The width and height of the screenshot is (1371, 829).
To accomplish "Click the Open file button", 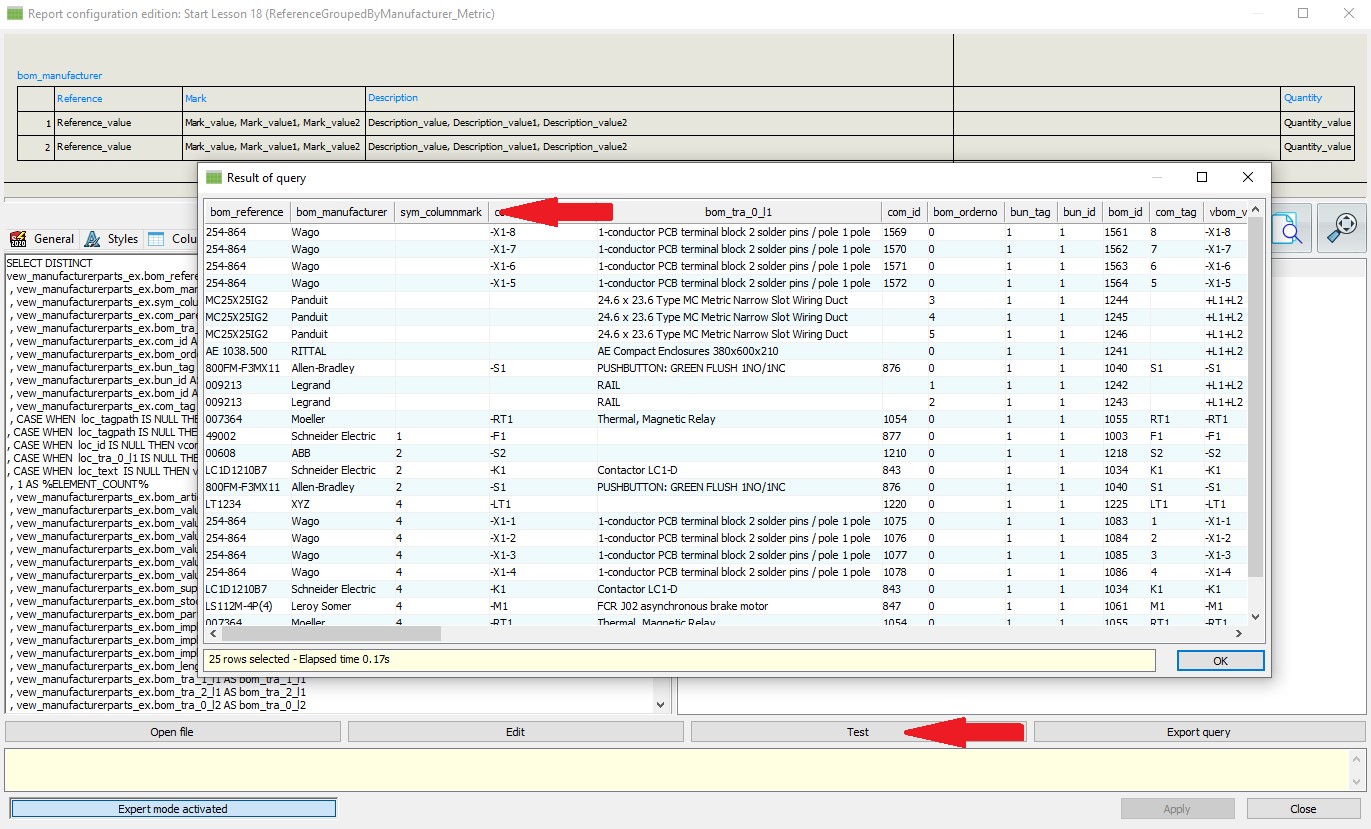I will (171, 731).
